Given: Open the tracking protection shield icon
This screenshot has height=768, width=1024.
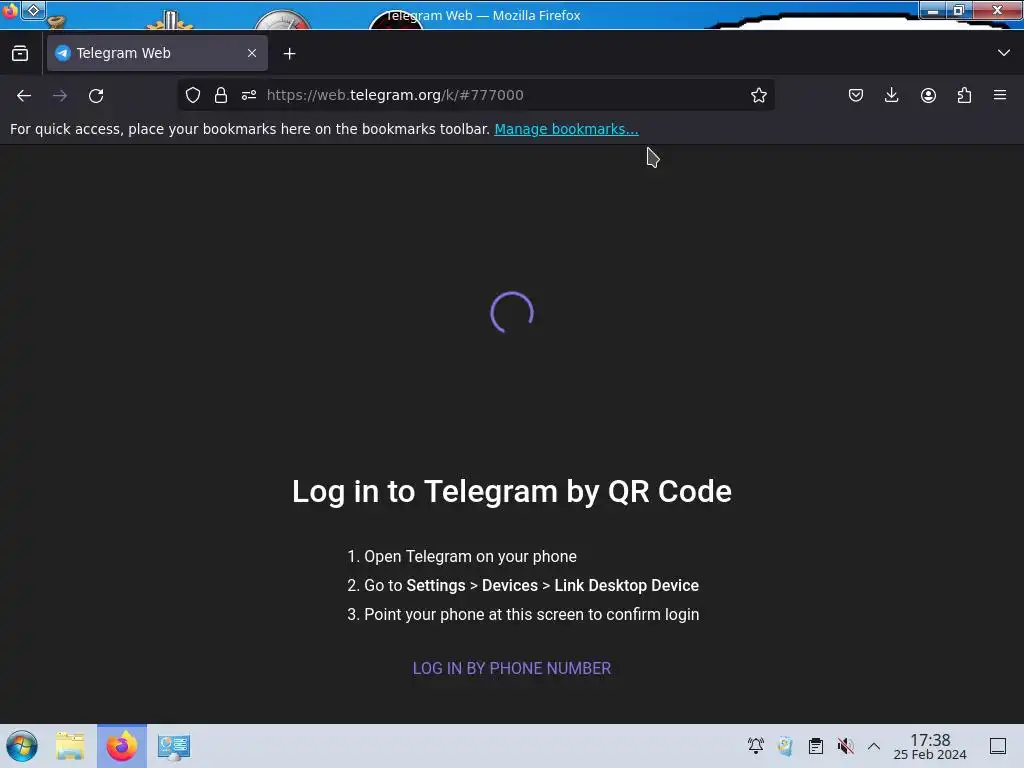Looking at the screenshot, I should (193, 95).
